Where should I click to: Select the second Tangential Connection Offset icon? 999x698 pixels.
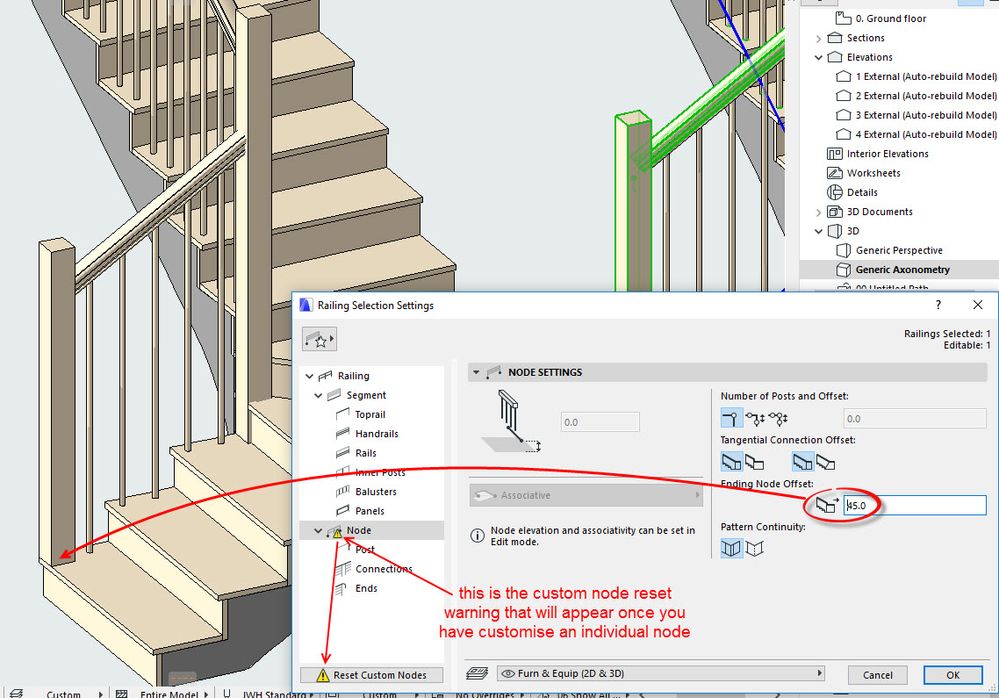tap(756, 461)
